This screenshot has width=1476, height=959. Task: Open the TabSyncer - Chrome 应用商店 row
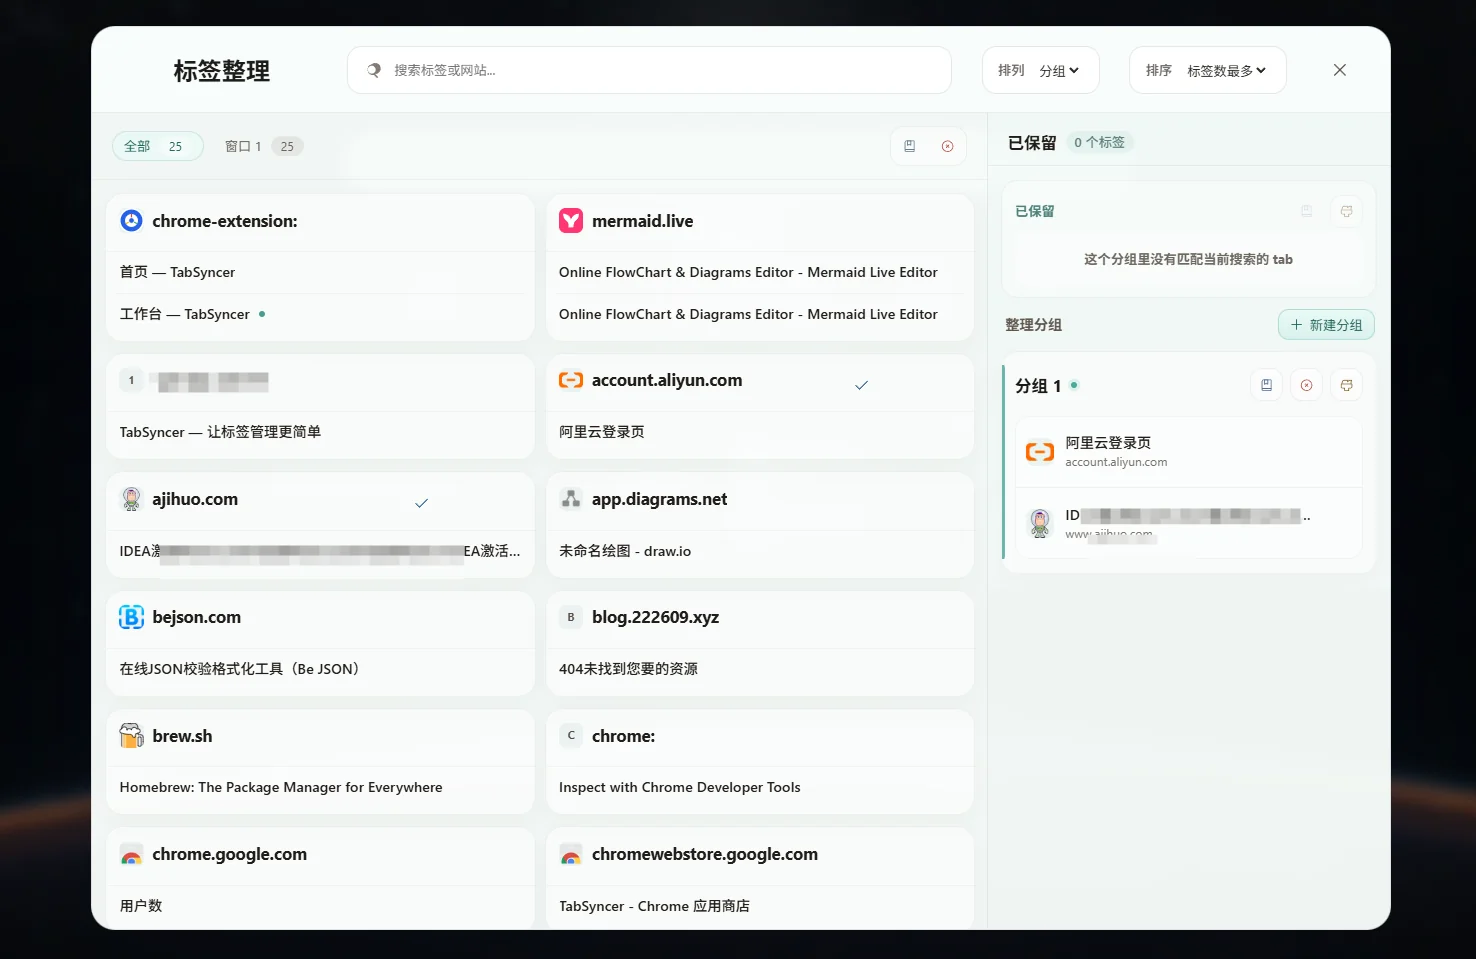tap(760, 906)
